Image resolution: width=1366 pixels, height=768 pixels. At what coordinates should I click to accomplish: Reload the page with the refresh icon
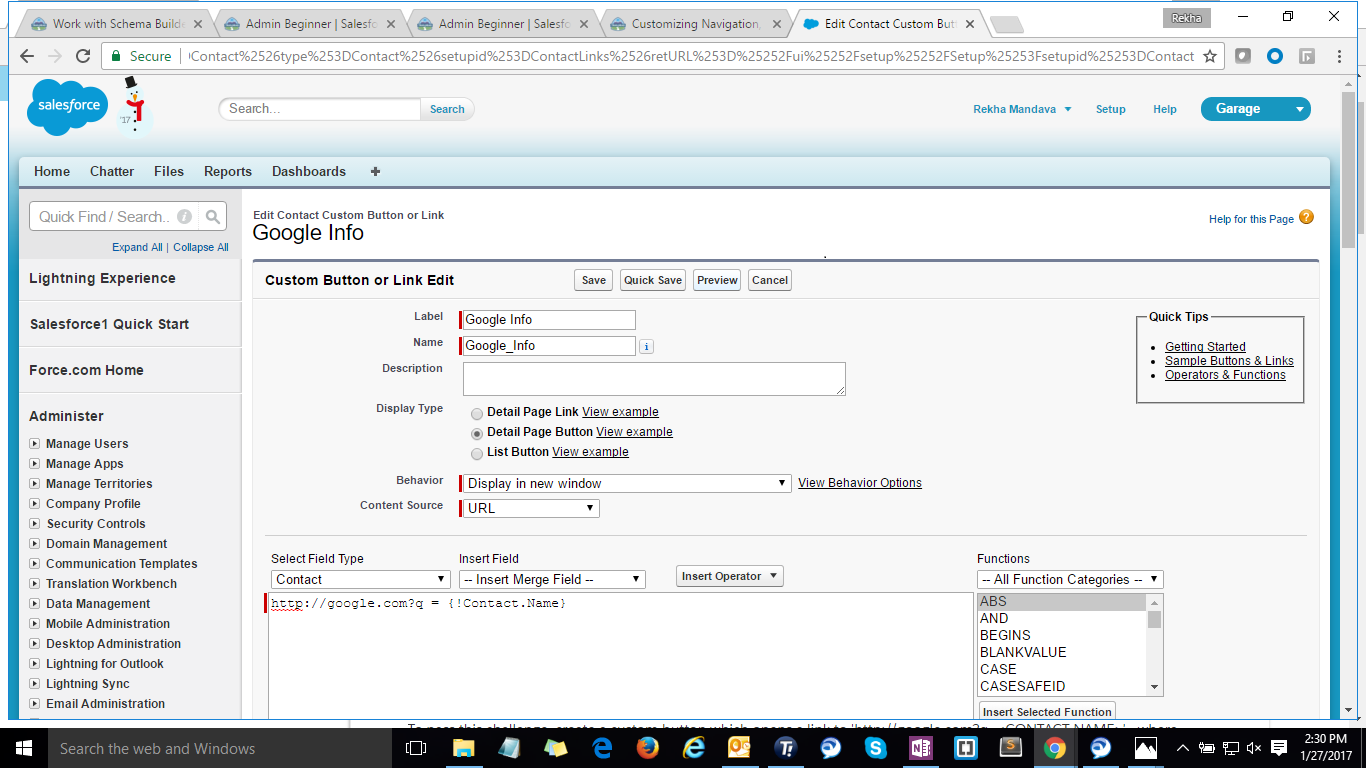[x=82, y=57]
